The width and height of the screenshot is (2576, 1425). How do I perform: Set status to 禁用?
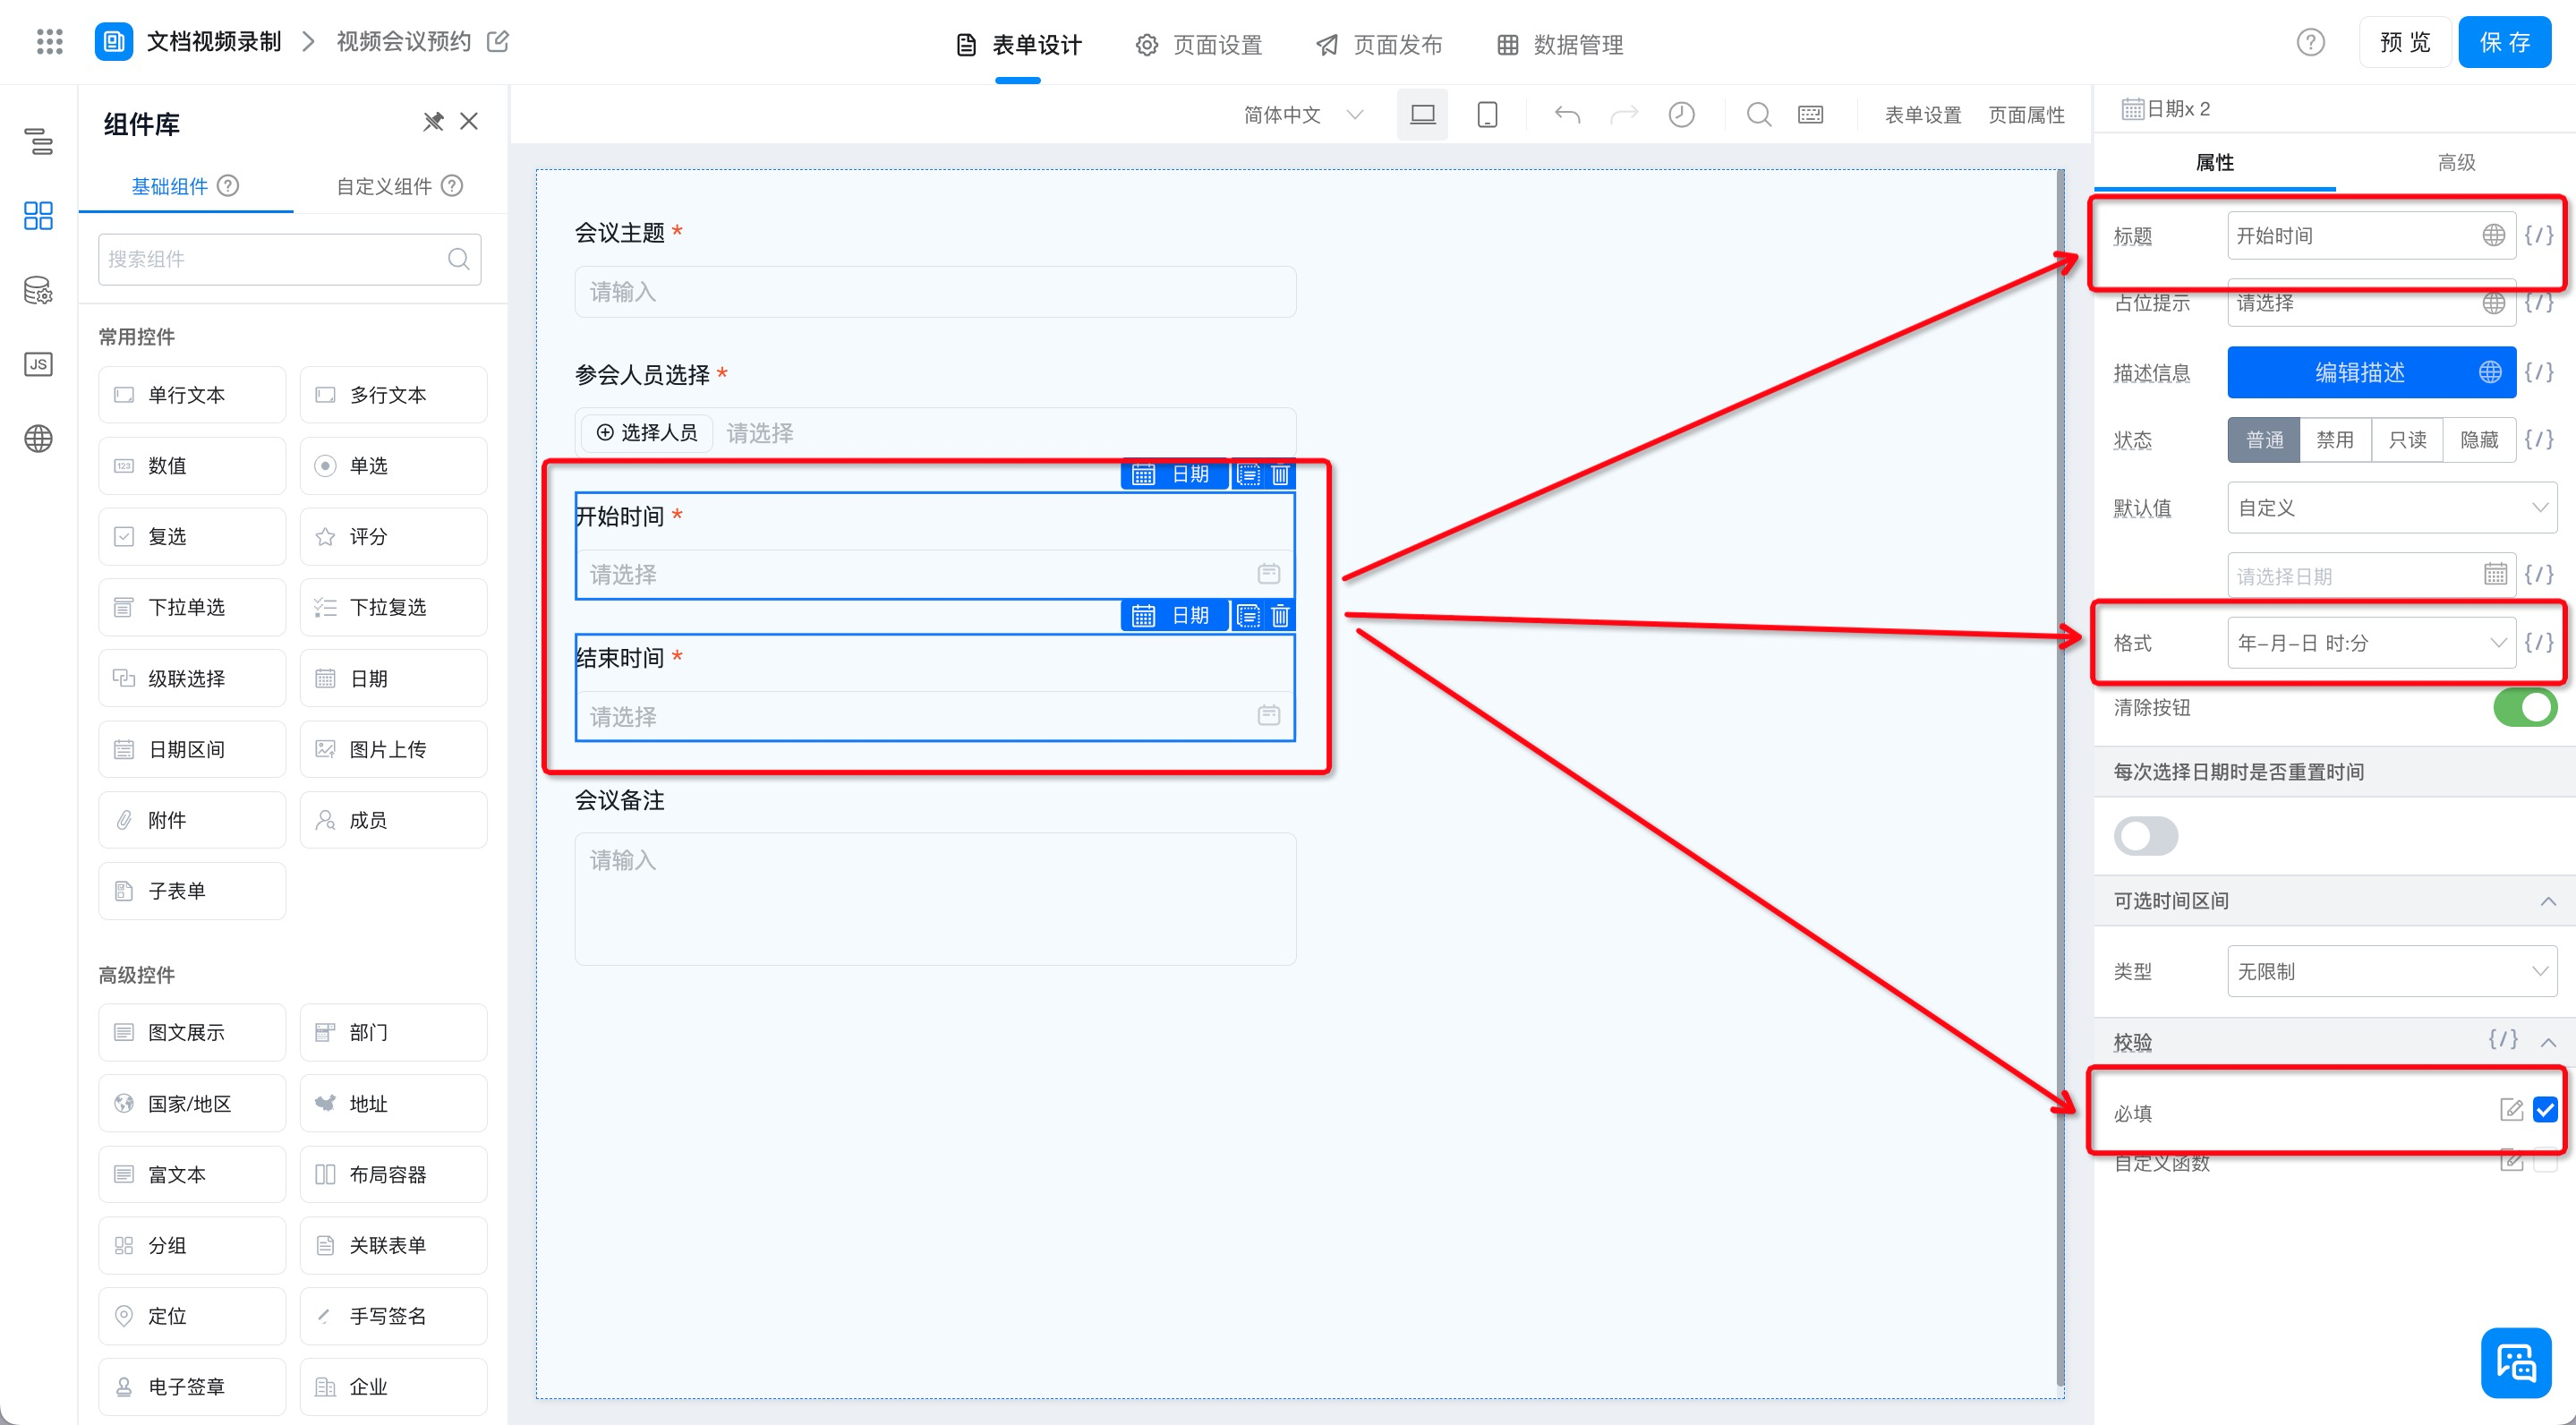click(2335, 440)
